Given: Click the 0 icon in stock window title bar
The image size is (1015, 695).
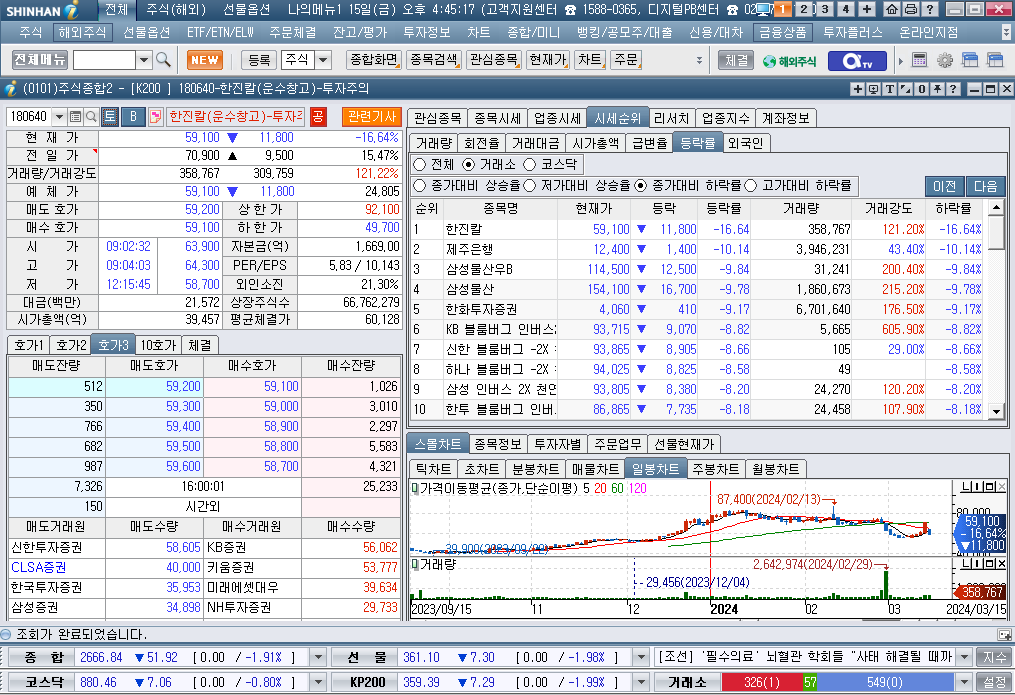Looking at the screenshot, I should (x=922, y=89).
